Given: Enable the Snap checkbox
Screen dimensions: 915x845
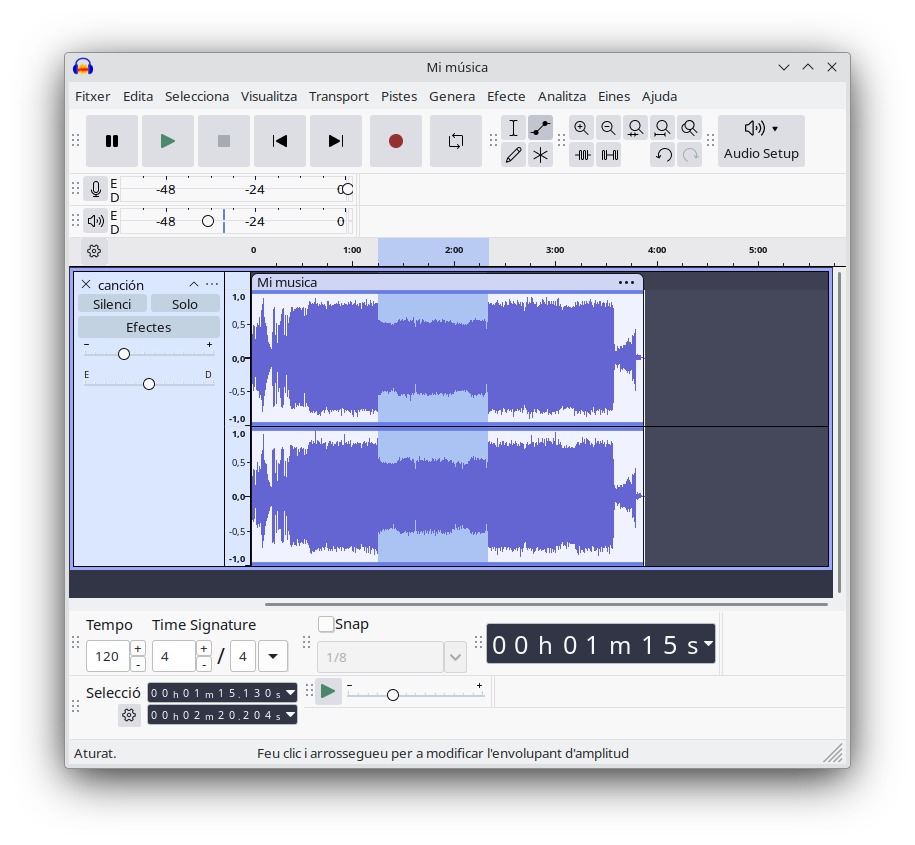Looking at the screenshot, I should [x=326, y=624].
